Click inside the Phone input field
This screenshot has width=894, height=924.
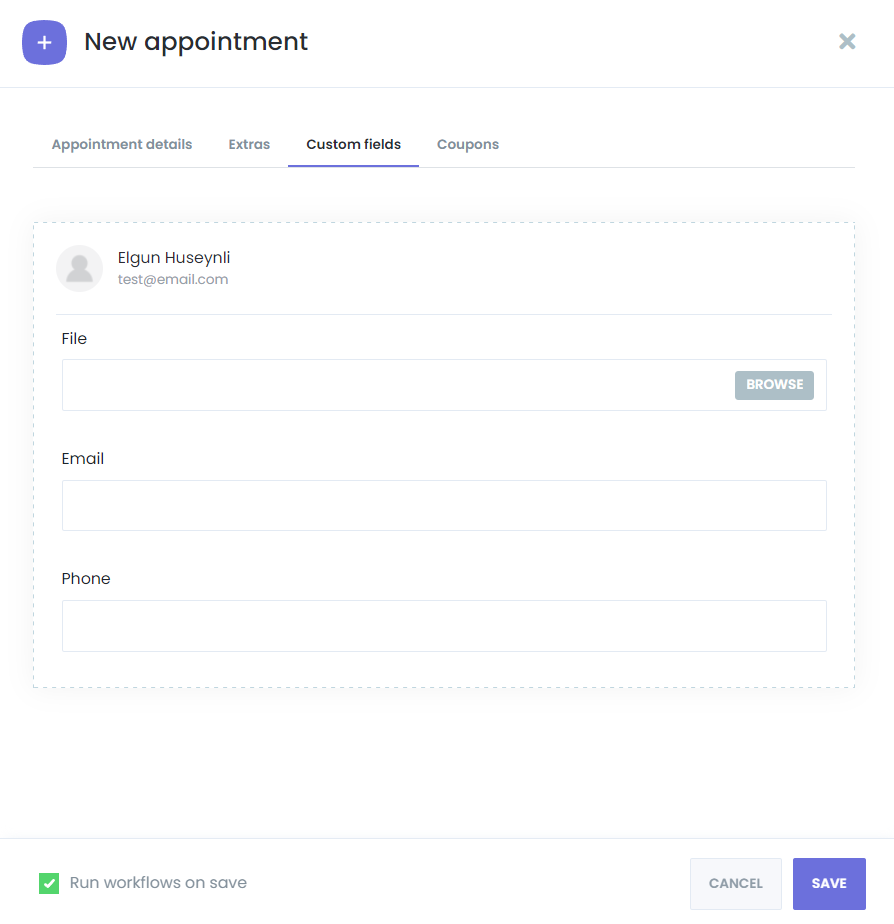click(444, 626)
